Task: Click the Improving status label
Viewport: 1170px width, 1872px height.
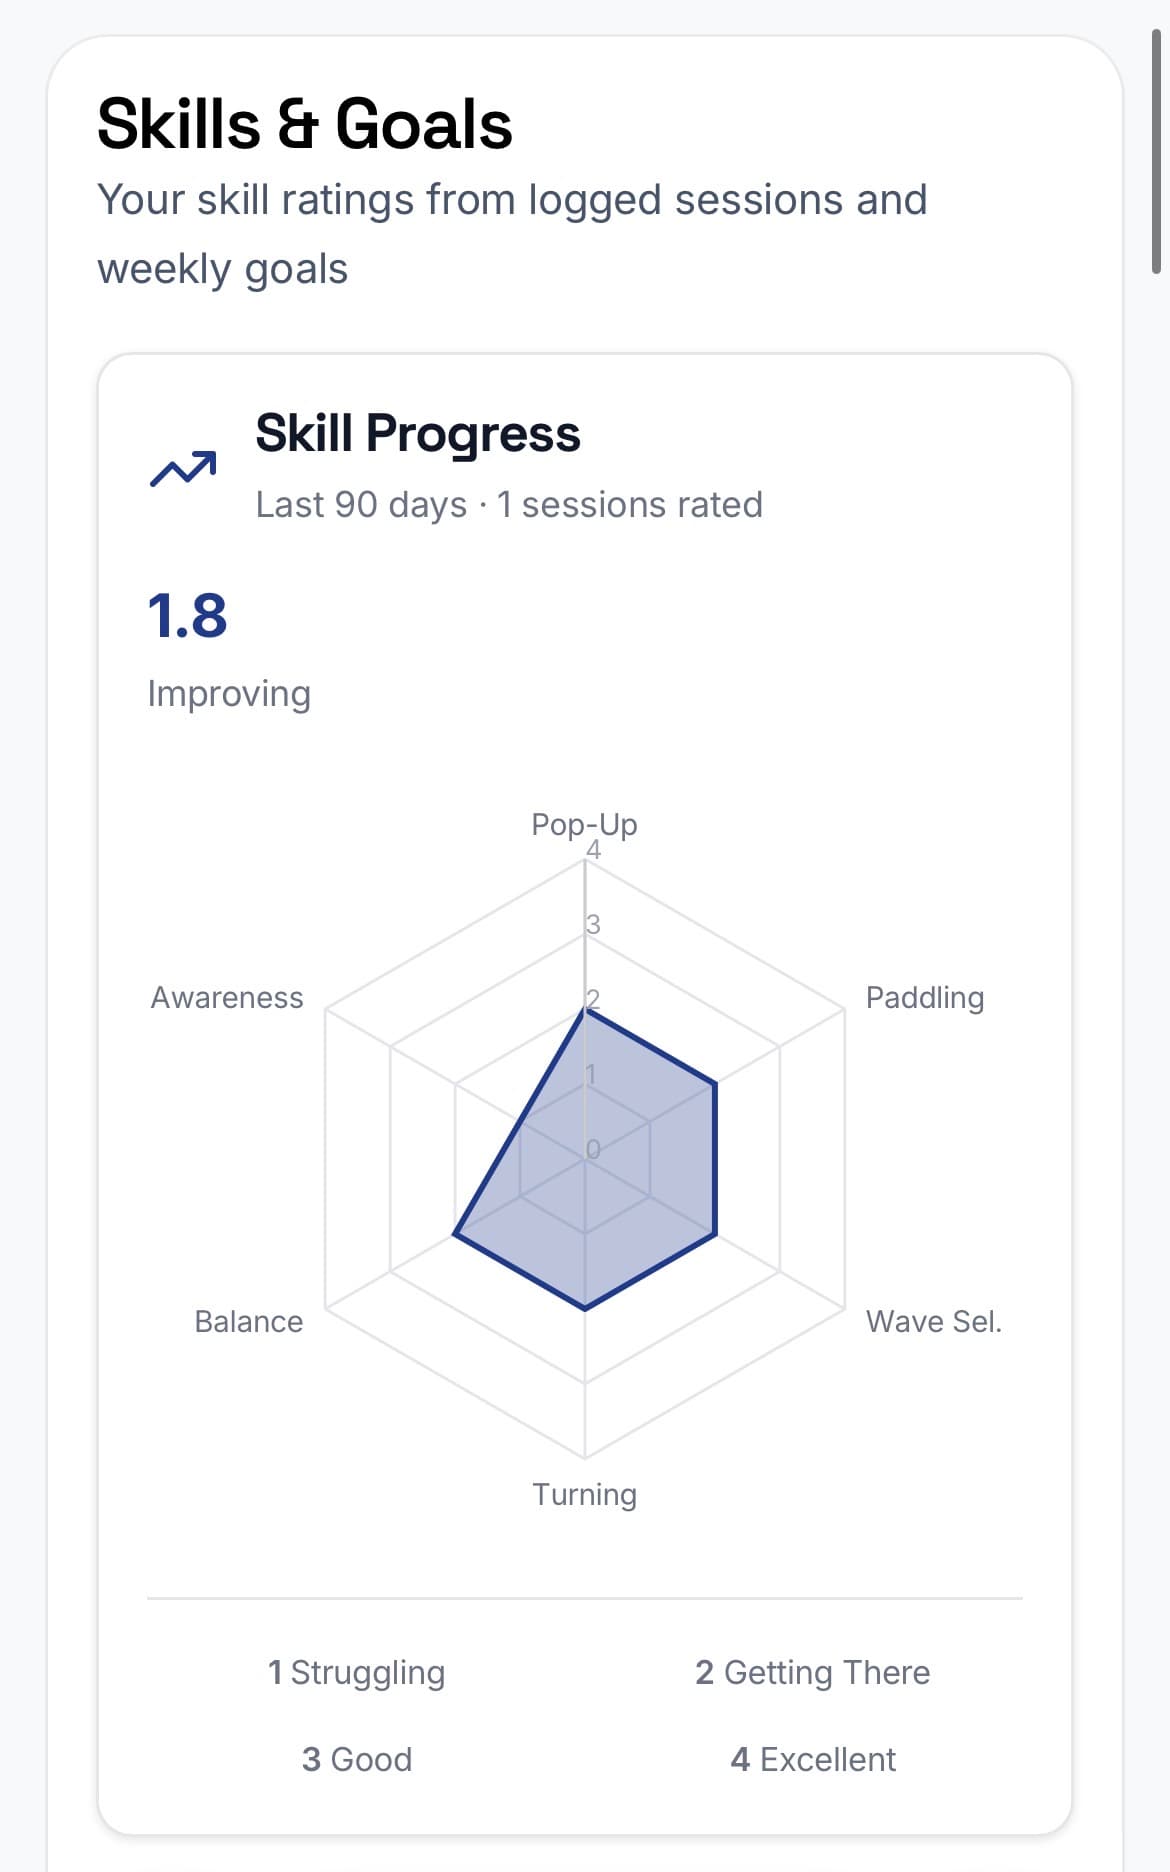Action: point(229,694)
